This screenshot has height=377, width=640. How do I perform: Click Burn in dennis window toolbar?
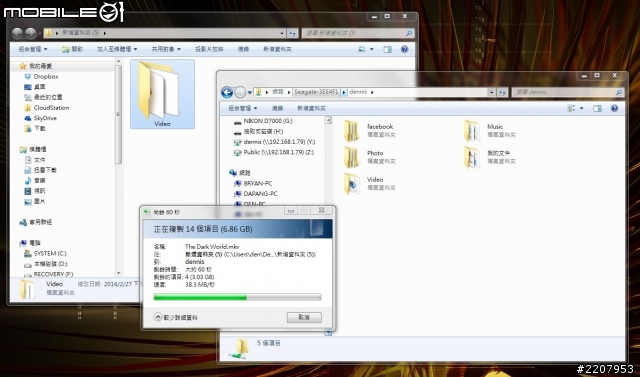(x=278, y=108)
